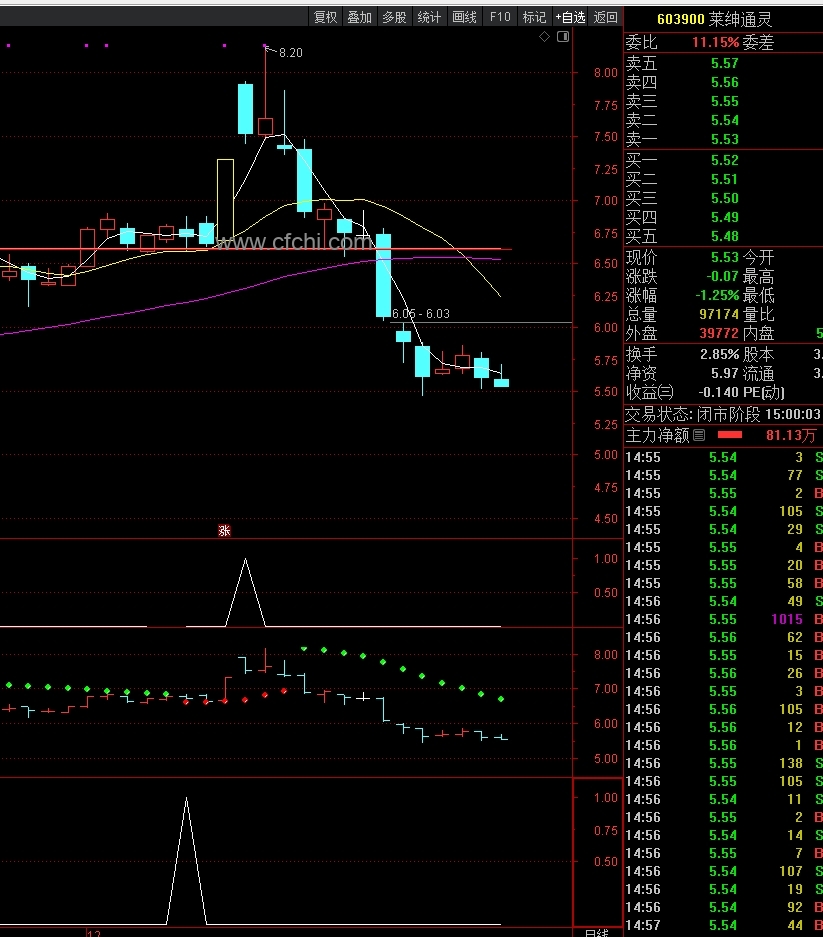
Task: Click the 8.20 high price label
Action: click(290, 53)
